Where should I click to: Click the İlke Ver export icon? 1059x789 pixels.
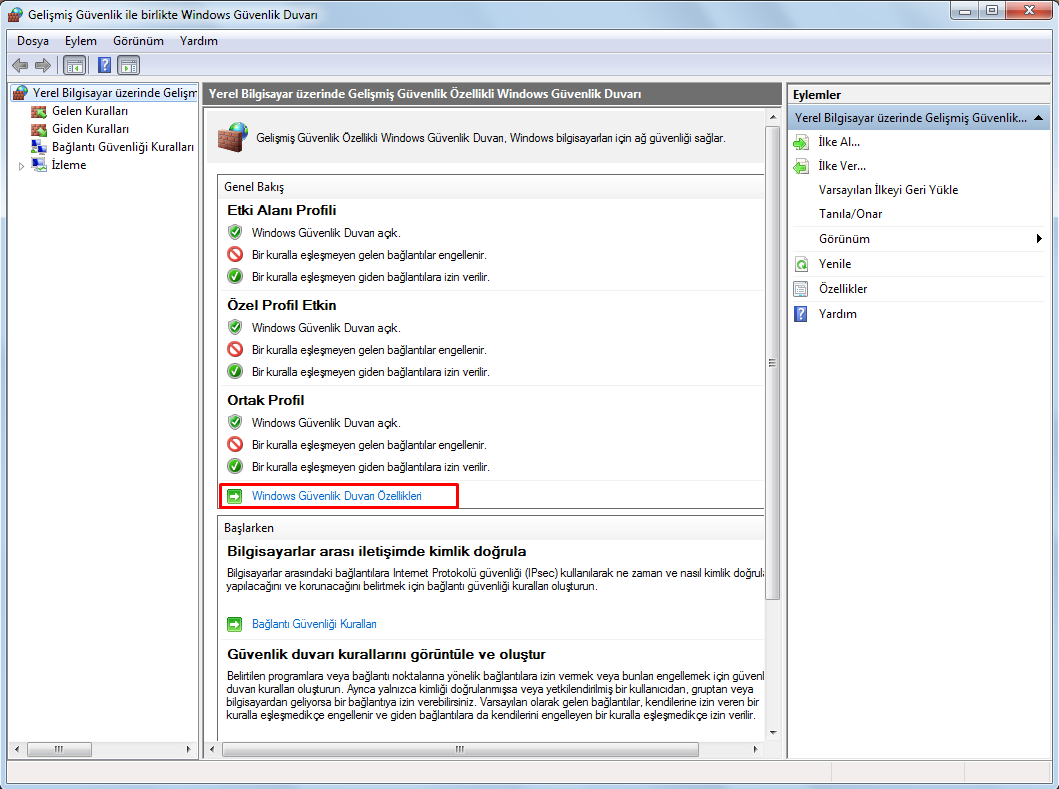tap(801, 166)
